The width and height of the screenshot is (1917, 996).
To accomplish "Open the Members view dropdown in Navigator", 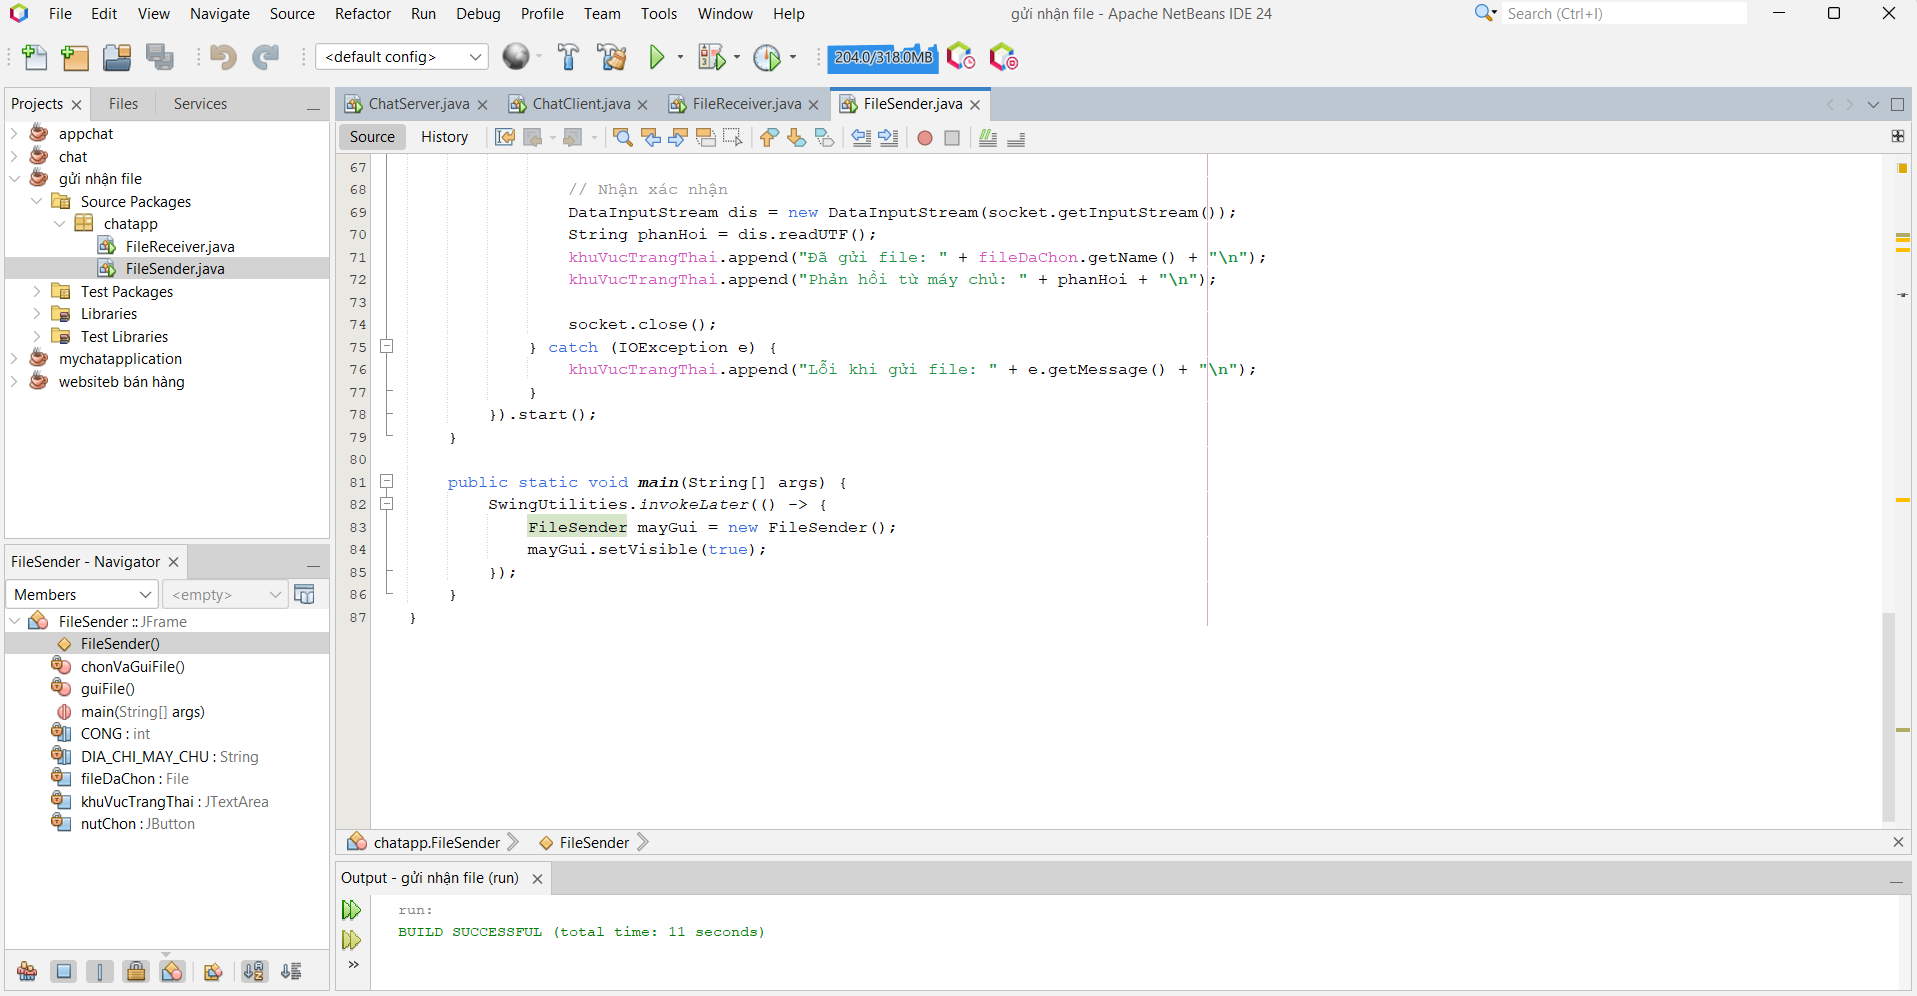I will pos(82,595).
